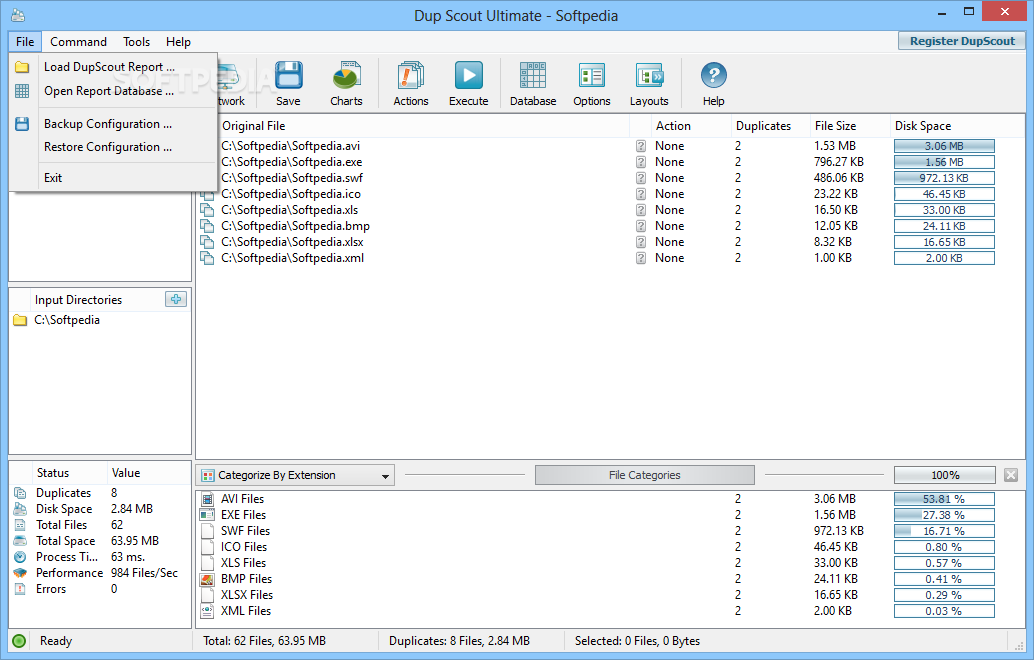Select the C:\Softpedia\Softpedia.exe row
Screen dimensions: 1034x660
(x=610, y=162)
